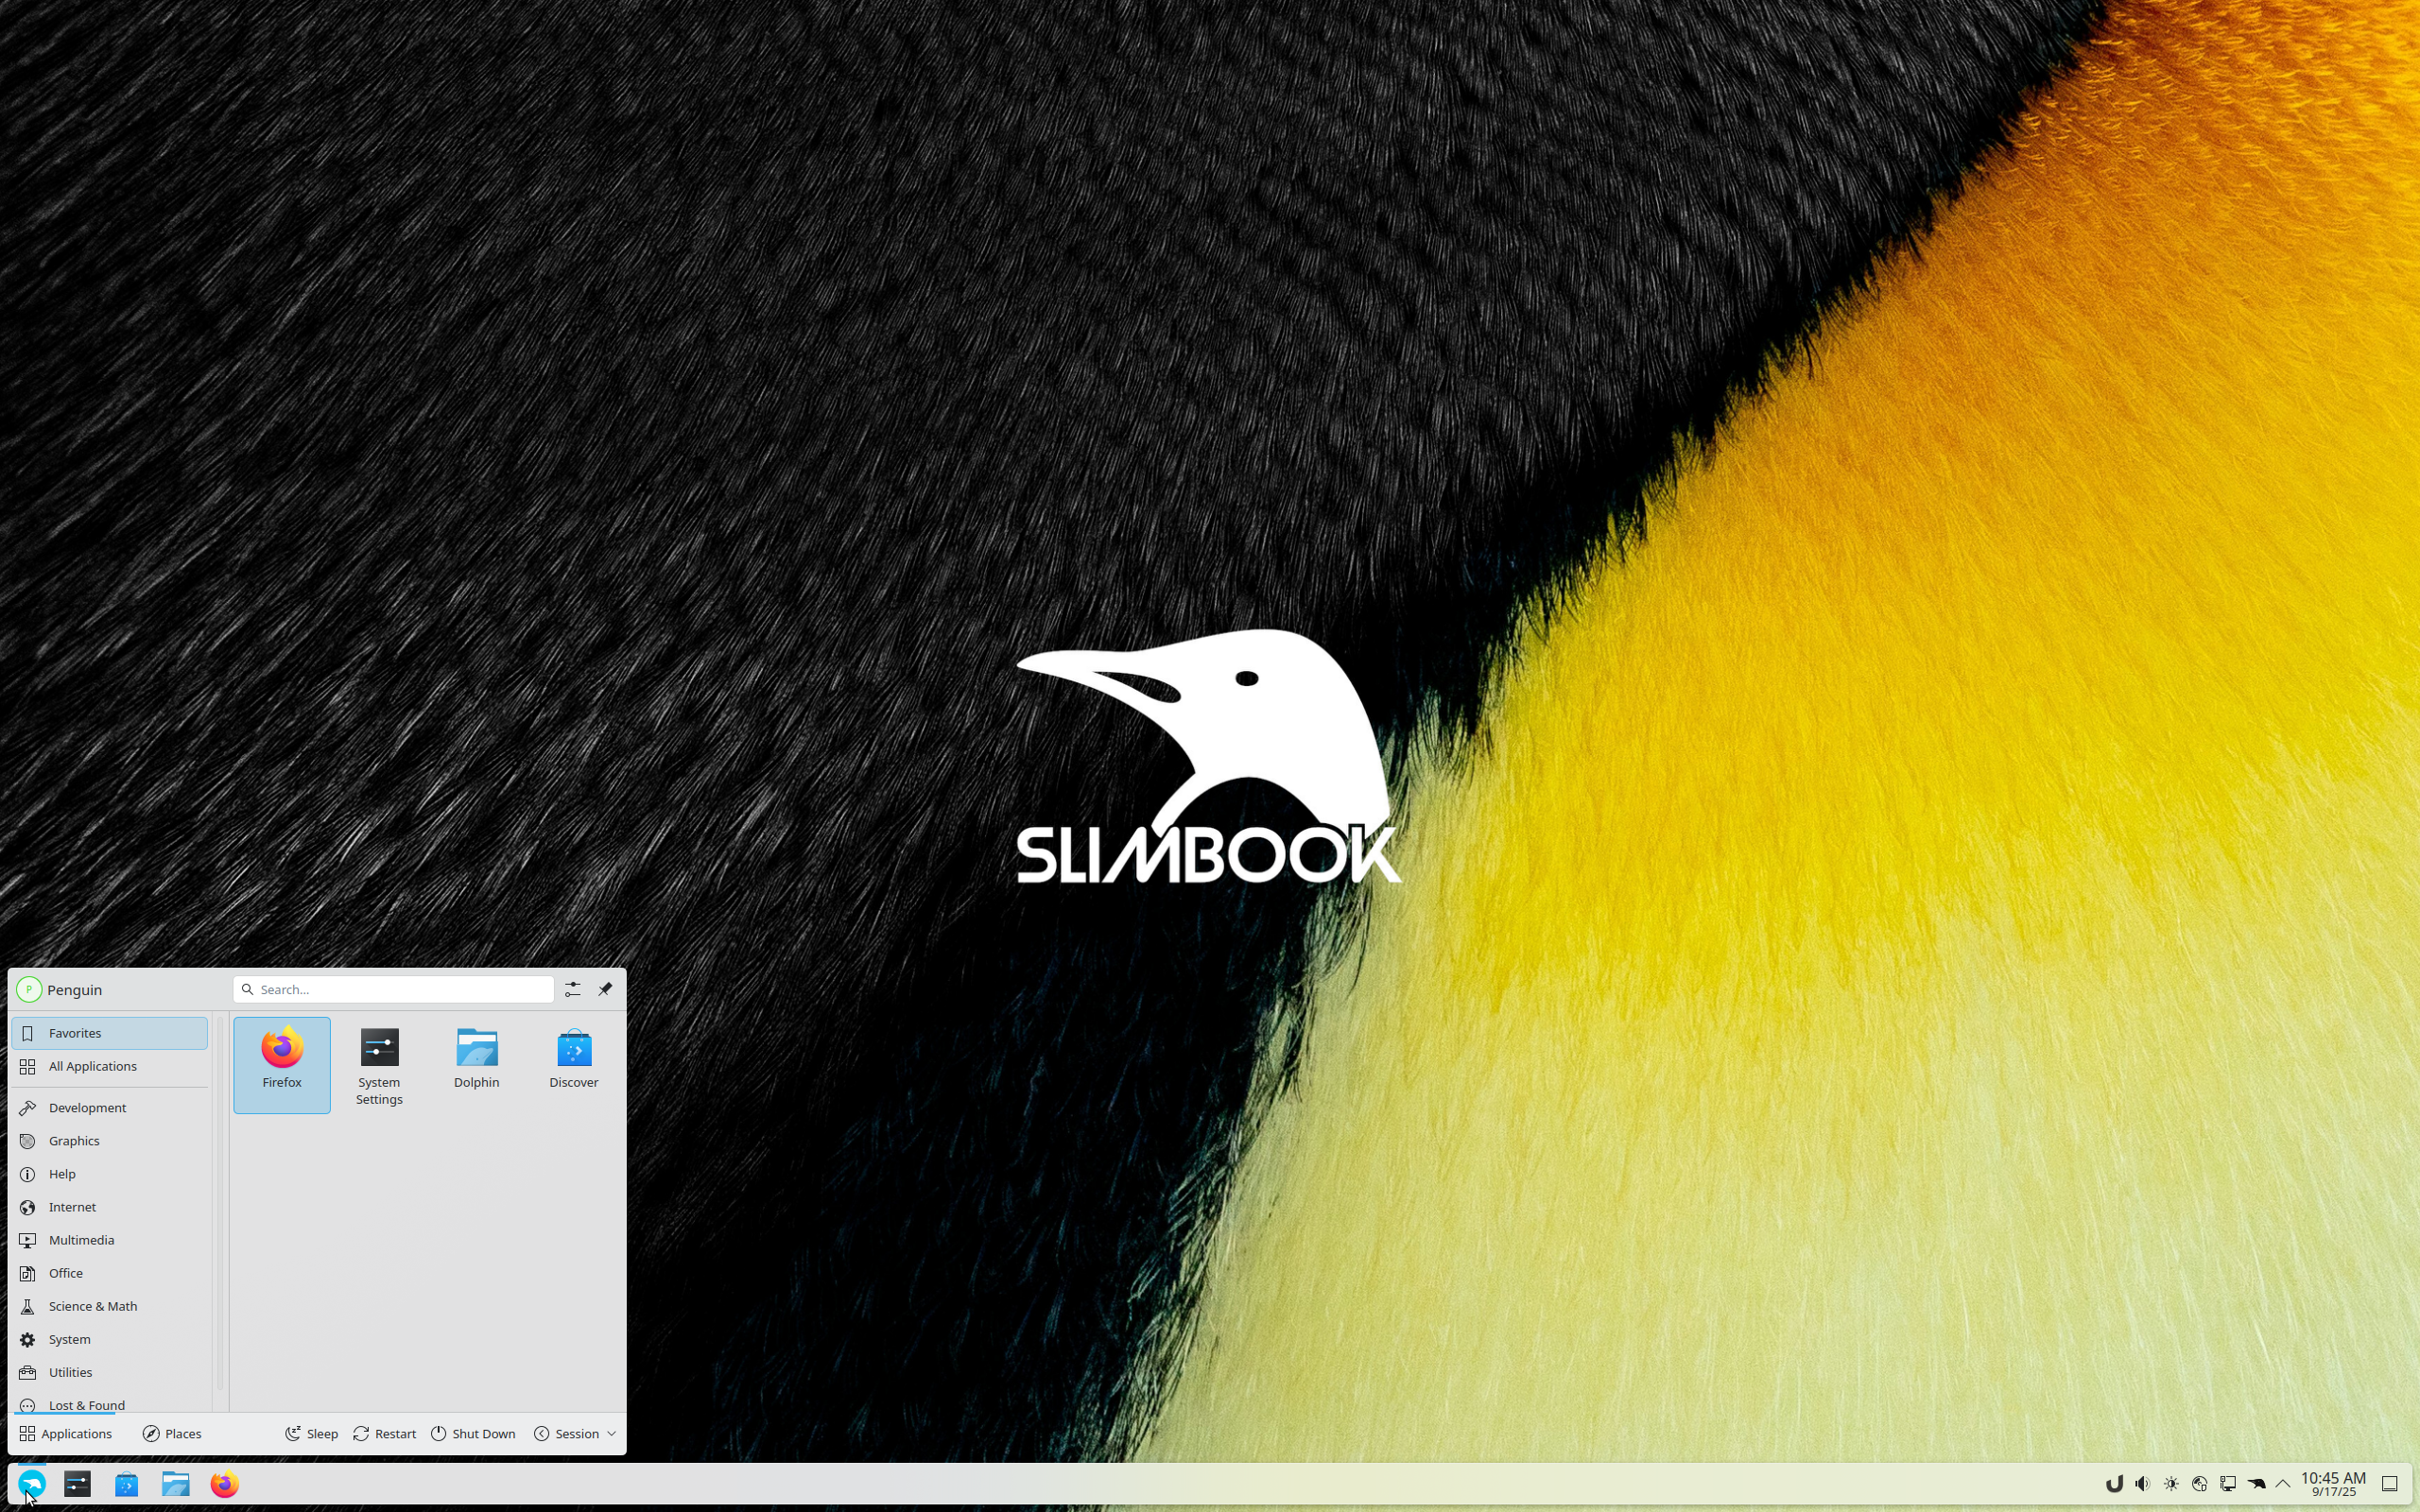Screen dimensions: 2420x1512
Task: Open the brightness and color tray icon
Action: tap(2171, 1484)
